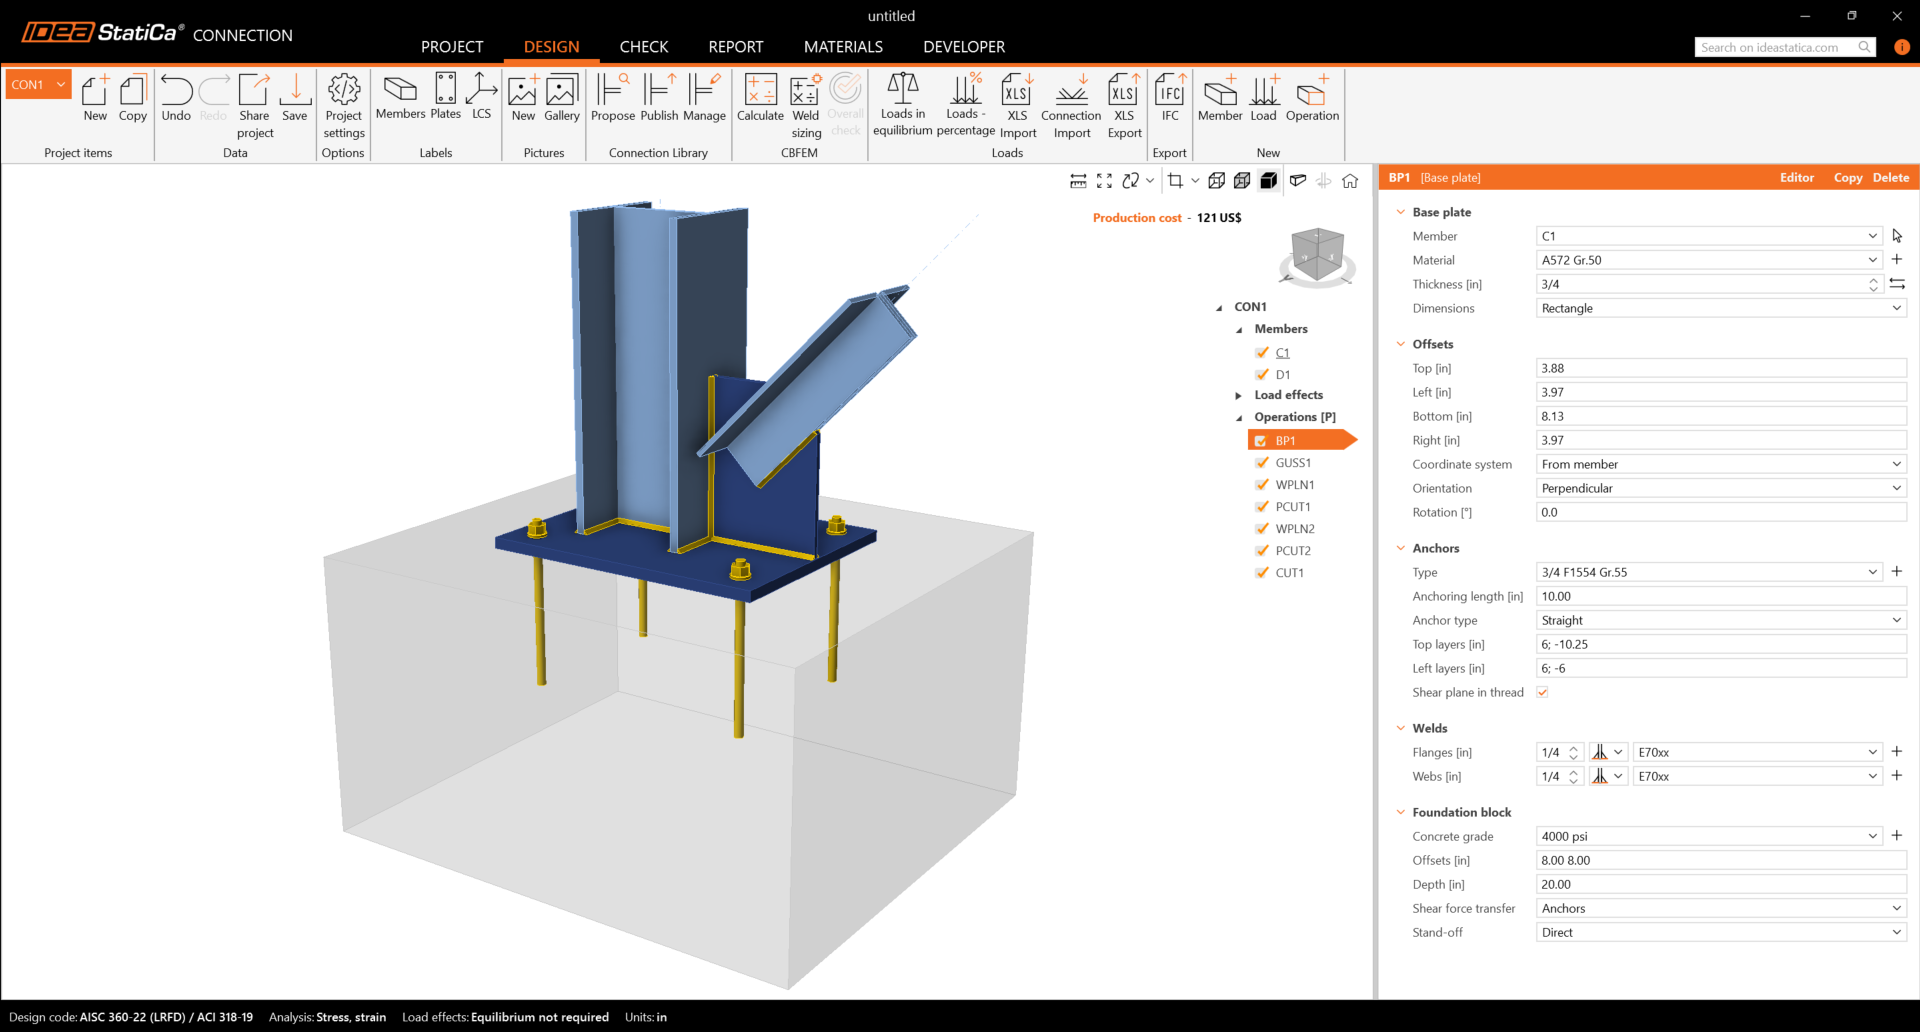Click the Editor button in BP1 header
1920x1032 pixels.
1796,178
